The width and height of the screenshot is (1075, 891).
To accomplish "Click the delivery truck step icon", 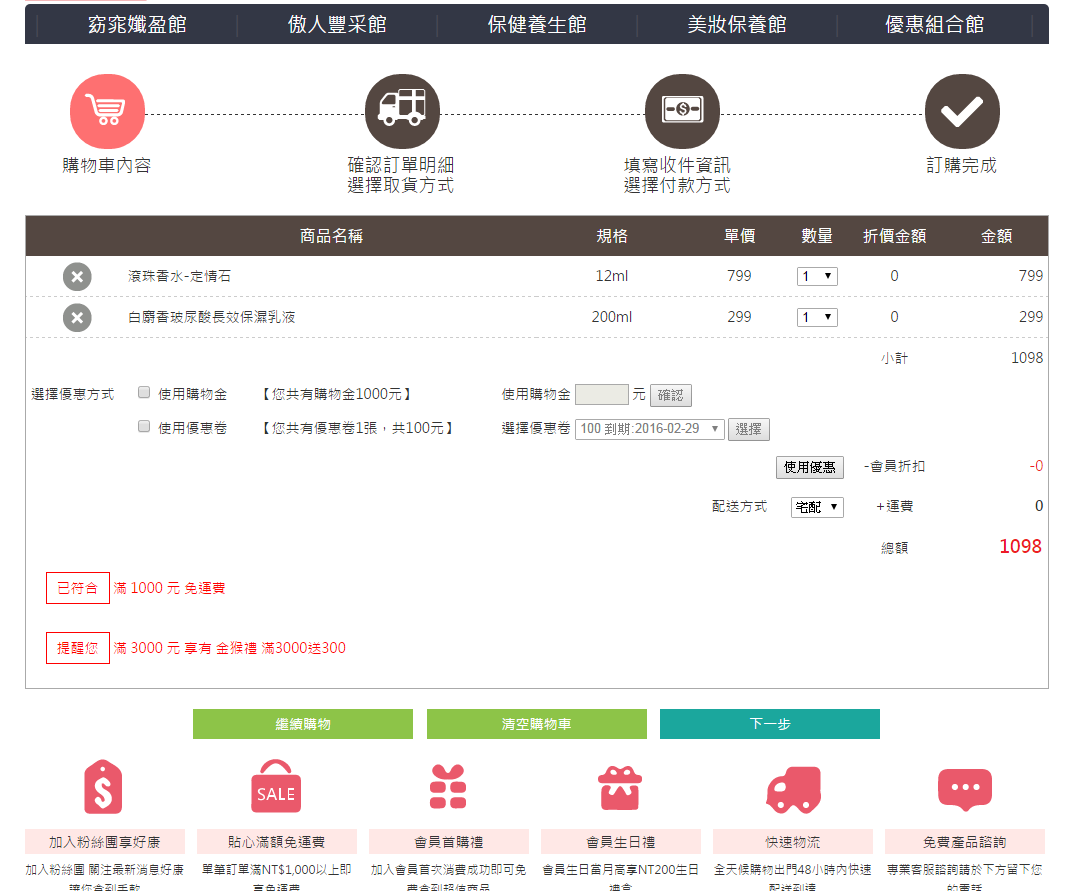I will coord(402,111).
